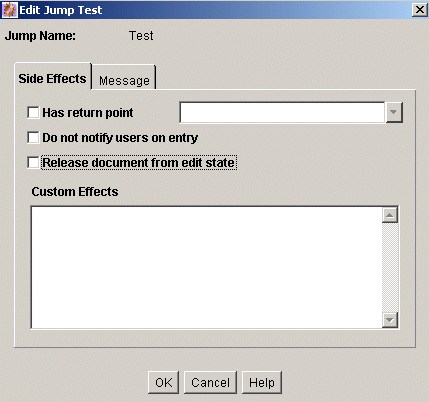The height and width of the screenshot is (402, 429).
Task: Click the Custom Effects scroll up arrow
Action: (x=390, y=215)
